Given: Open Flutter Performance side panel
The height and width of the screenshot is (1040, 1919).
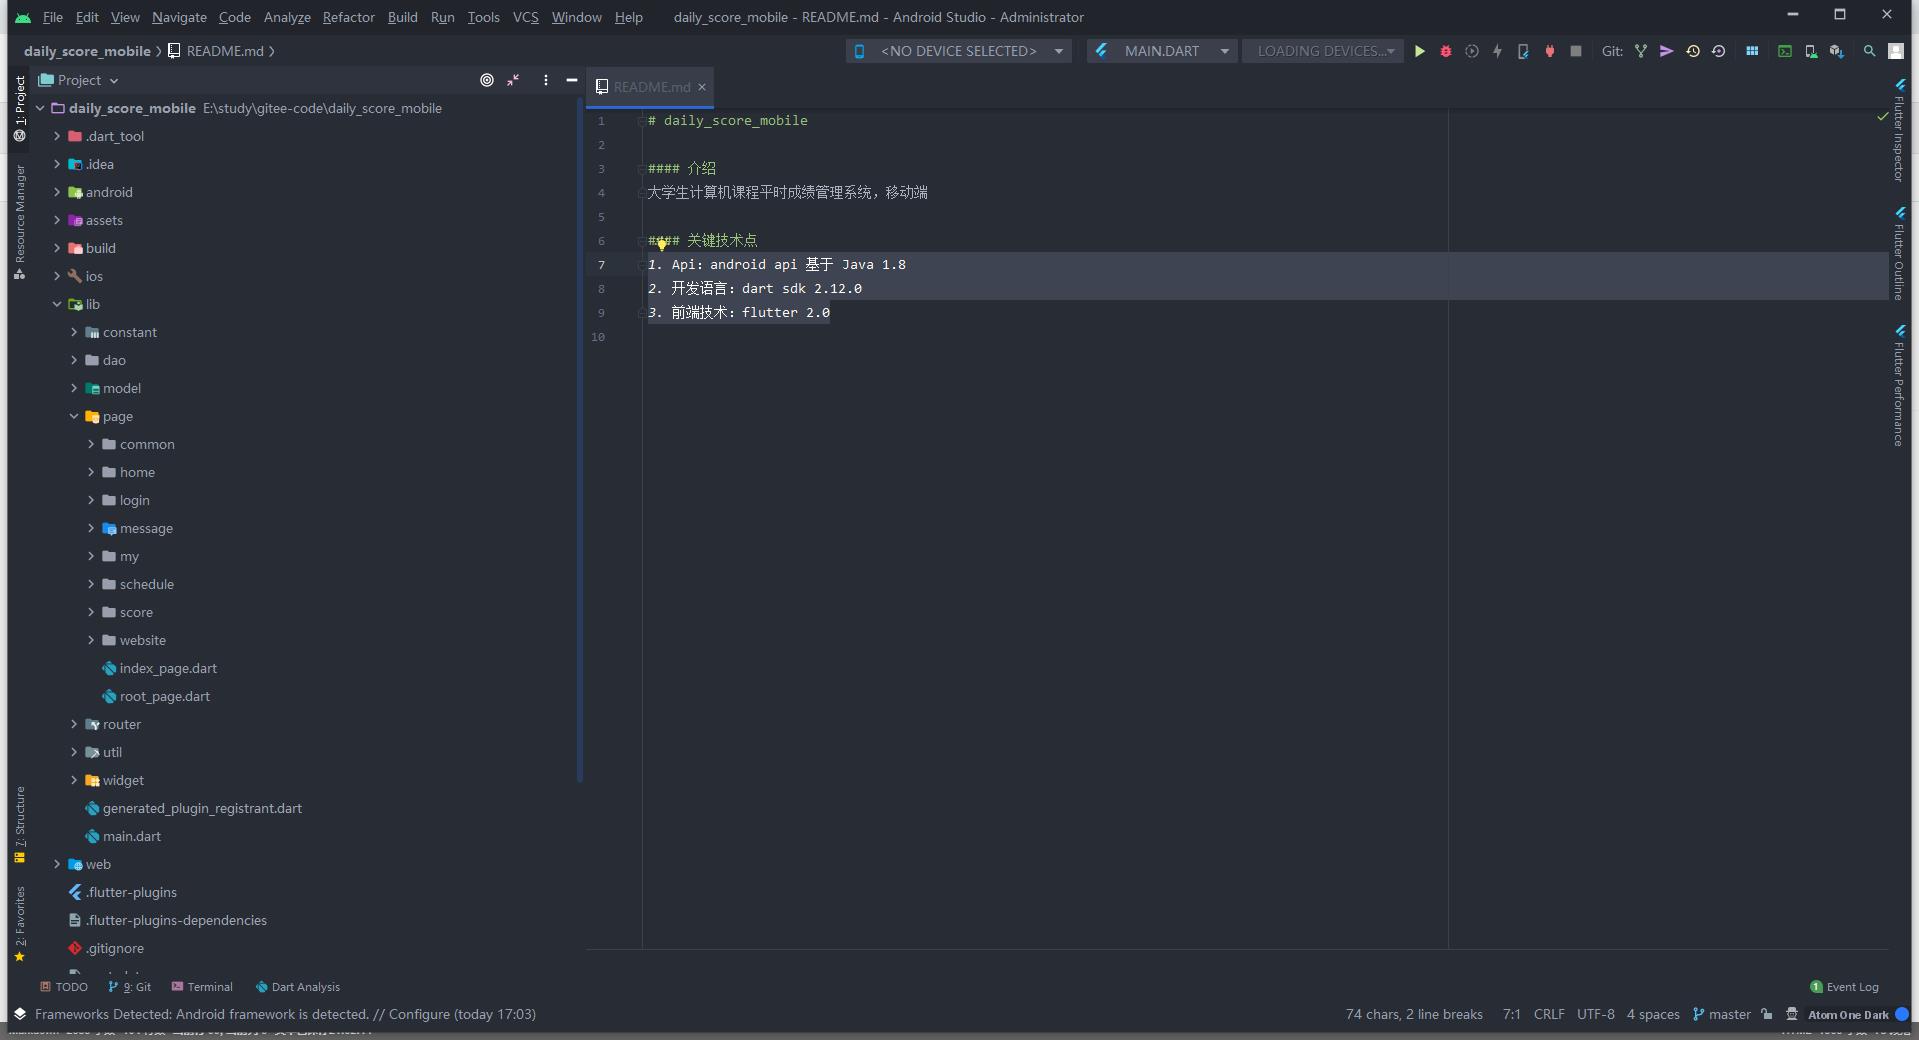Looking at the screenshot, I should pos(1899,386).
